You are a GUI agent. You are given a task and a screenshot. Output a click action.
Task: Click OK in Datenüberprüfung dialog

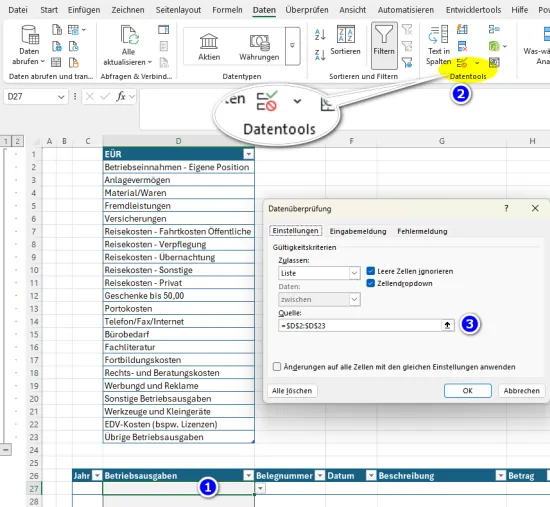pyautogui.click(x=468, y=391)
